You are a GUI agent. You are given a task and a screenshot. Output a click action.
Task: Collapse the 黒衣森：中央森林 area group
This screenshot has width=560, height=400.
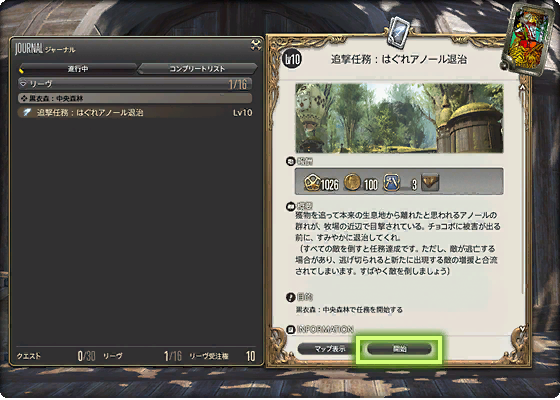click(x=135, y=98)
